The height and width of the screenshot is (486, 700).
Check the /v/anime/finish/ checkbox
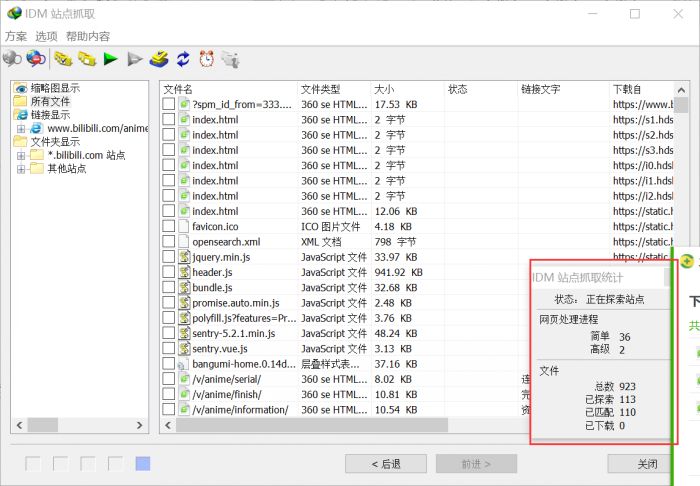169,394
